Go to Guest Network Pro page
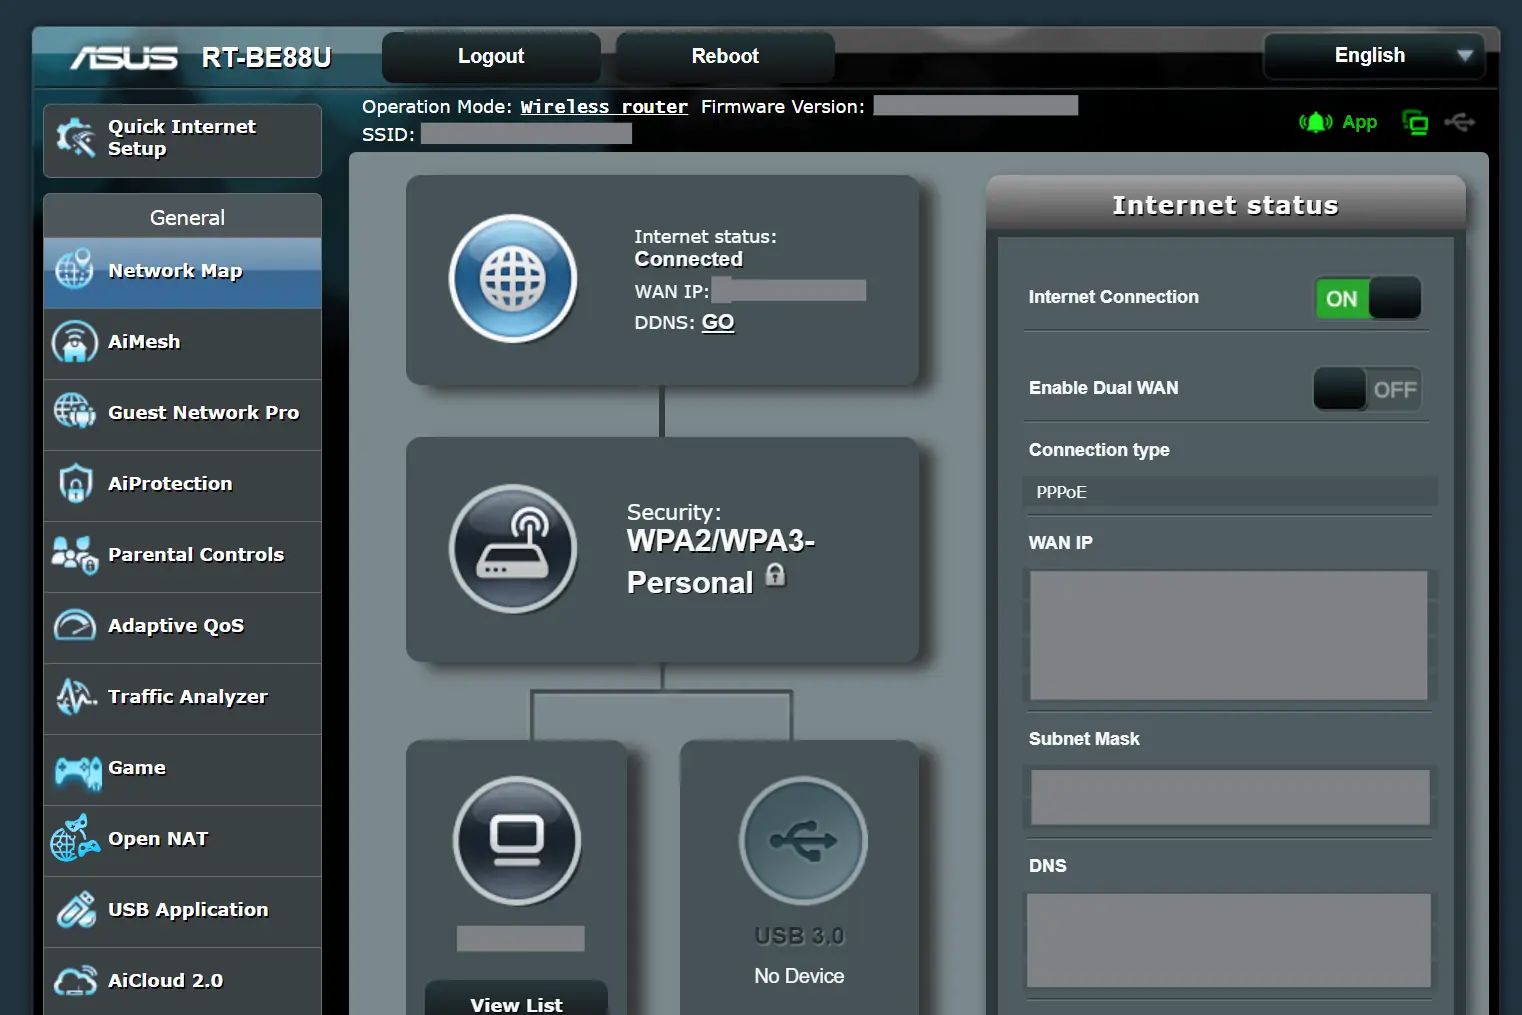The height and width of the screenshot is (1015, 1522). click(183, 414)
